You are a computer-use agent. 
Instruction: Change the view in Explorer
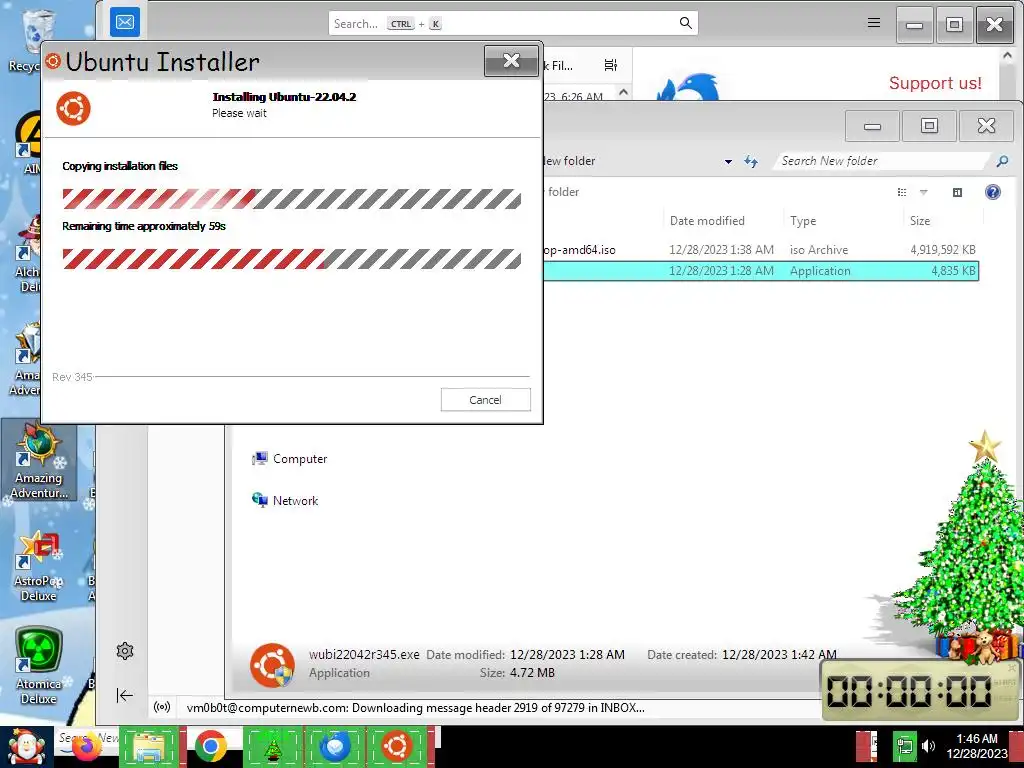point(902,192)
